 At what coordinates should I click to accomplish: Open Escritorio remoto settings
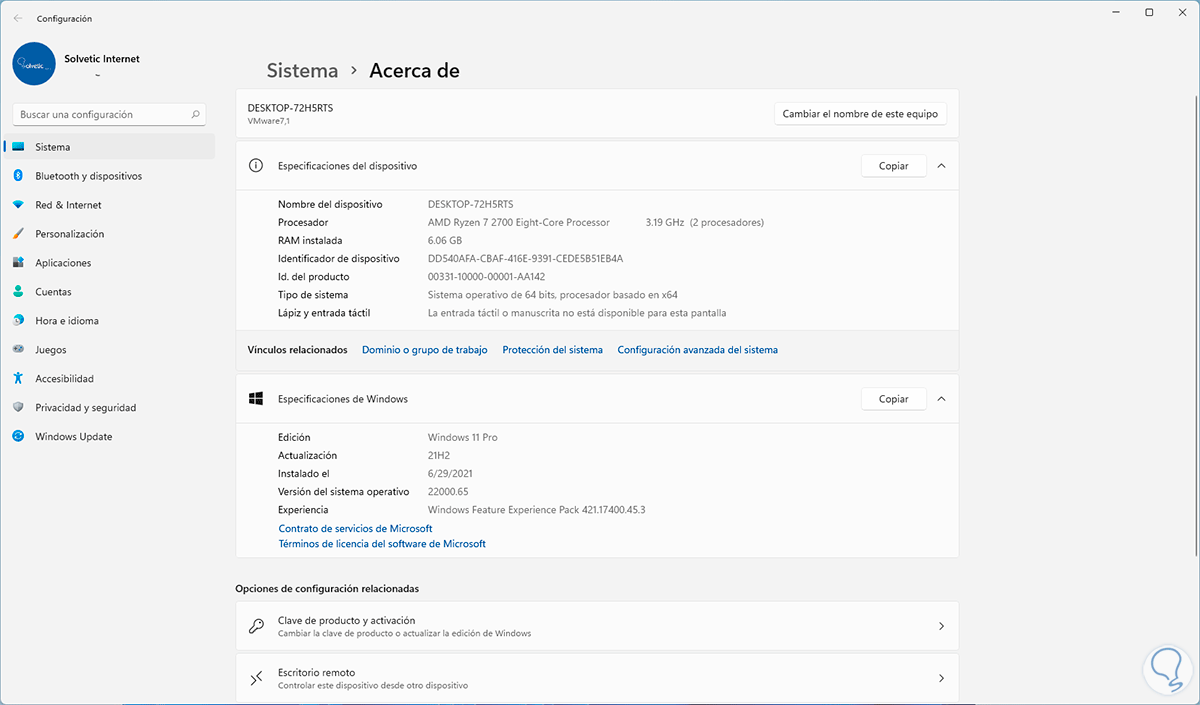(596, 679)
